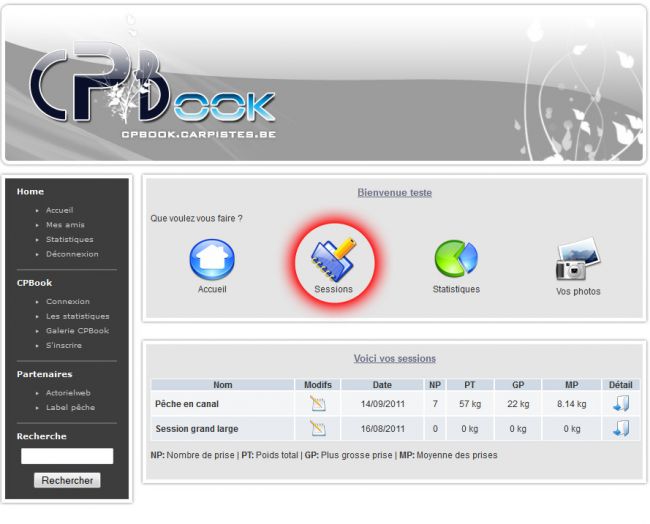The height and width of the screenshot is (524, 650).
Task: Click the MP column header
Action: click(572, 385)
